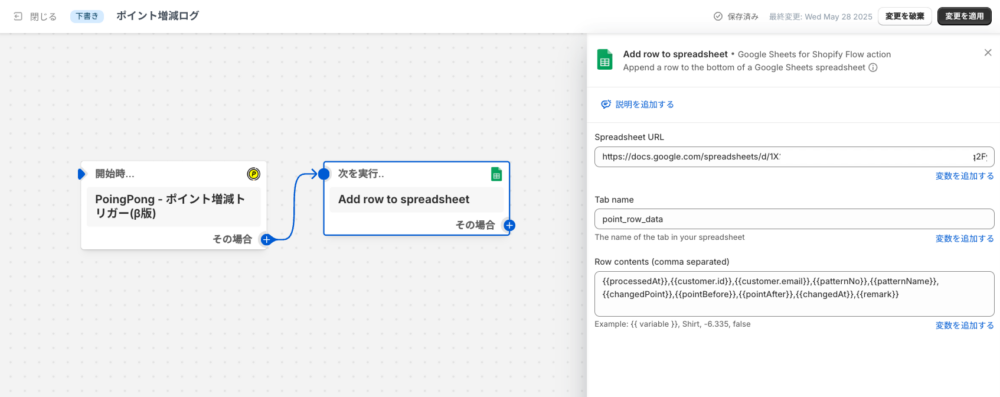
Task: Click the 最終変更 Wed May 28 2025 text
Action: pos(820,17)
